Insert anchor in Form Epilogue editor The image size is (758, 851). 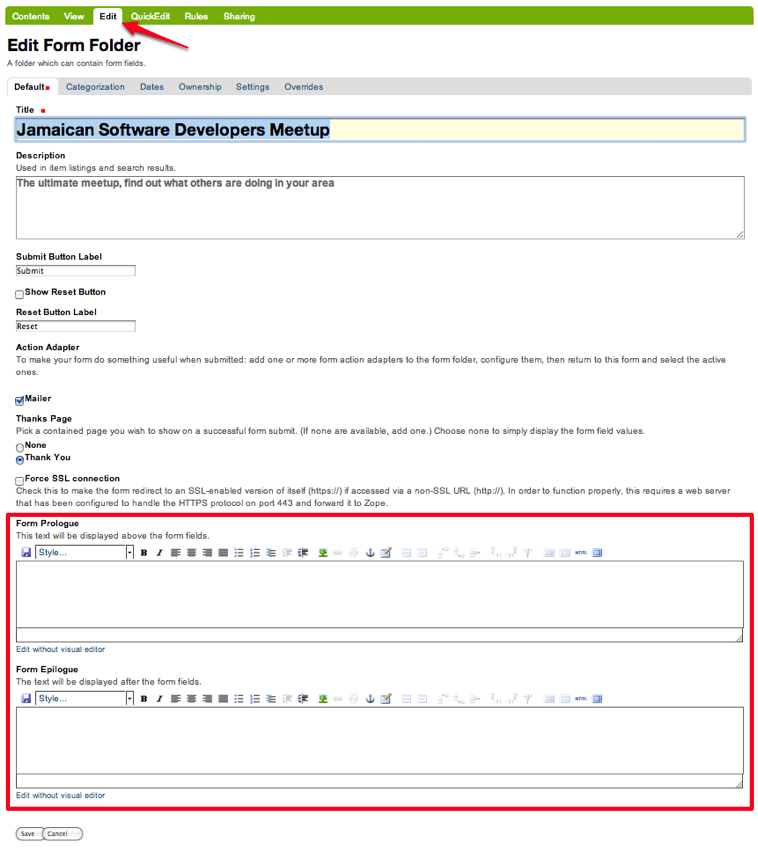369,698
